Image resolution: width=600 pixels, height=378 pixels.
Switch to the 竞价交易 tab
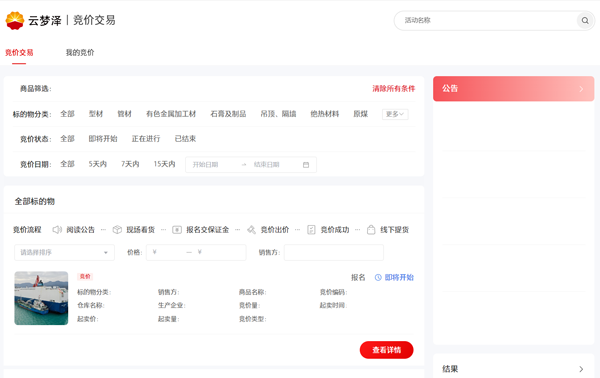click(19, 52)
